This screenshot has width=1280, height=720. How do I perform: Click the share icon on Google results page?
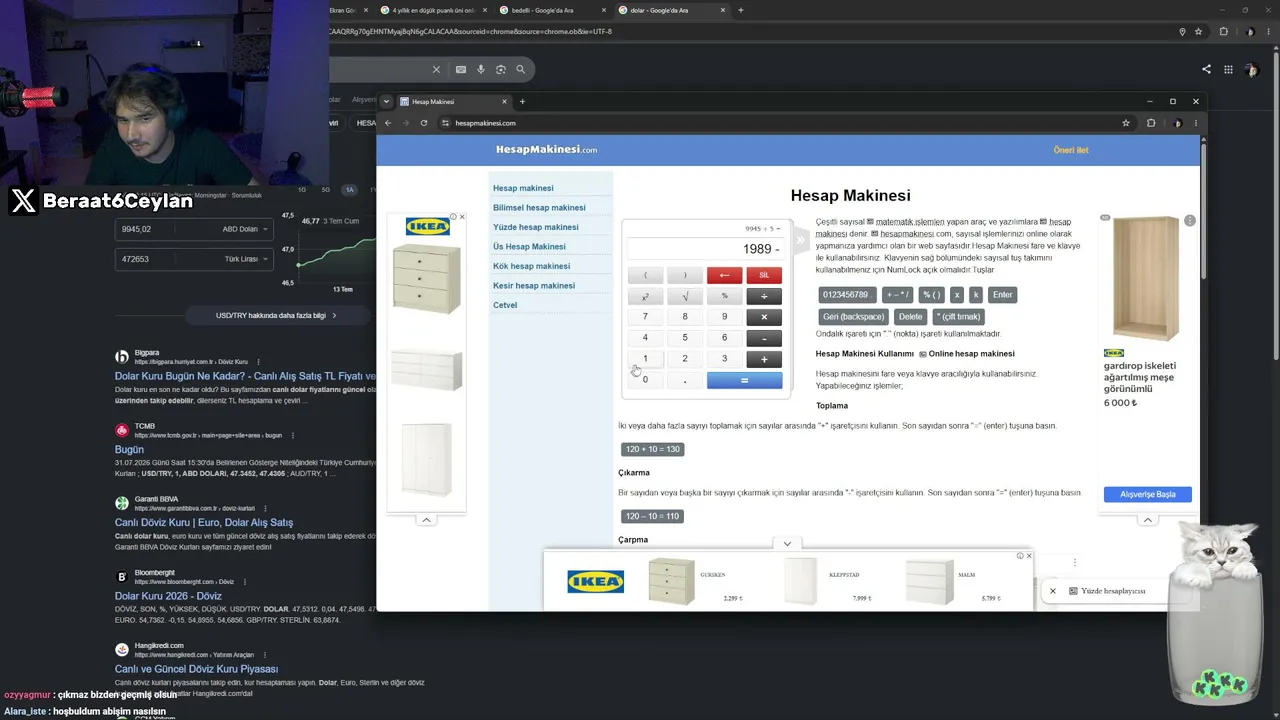tap(1206, 69)
